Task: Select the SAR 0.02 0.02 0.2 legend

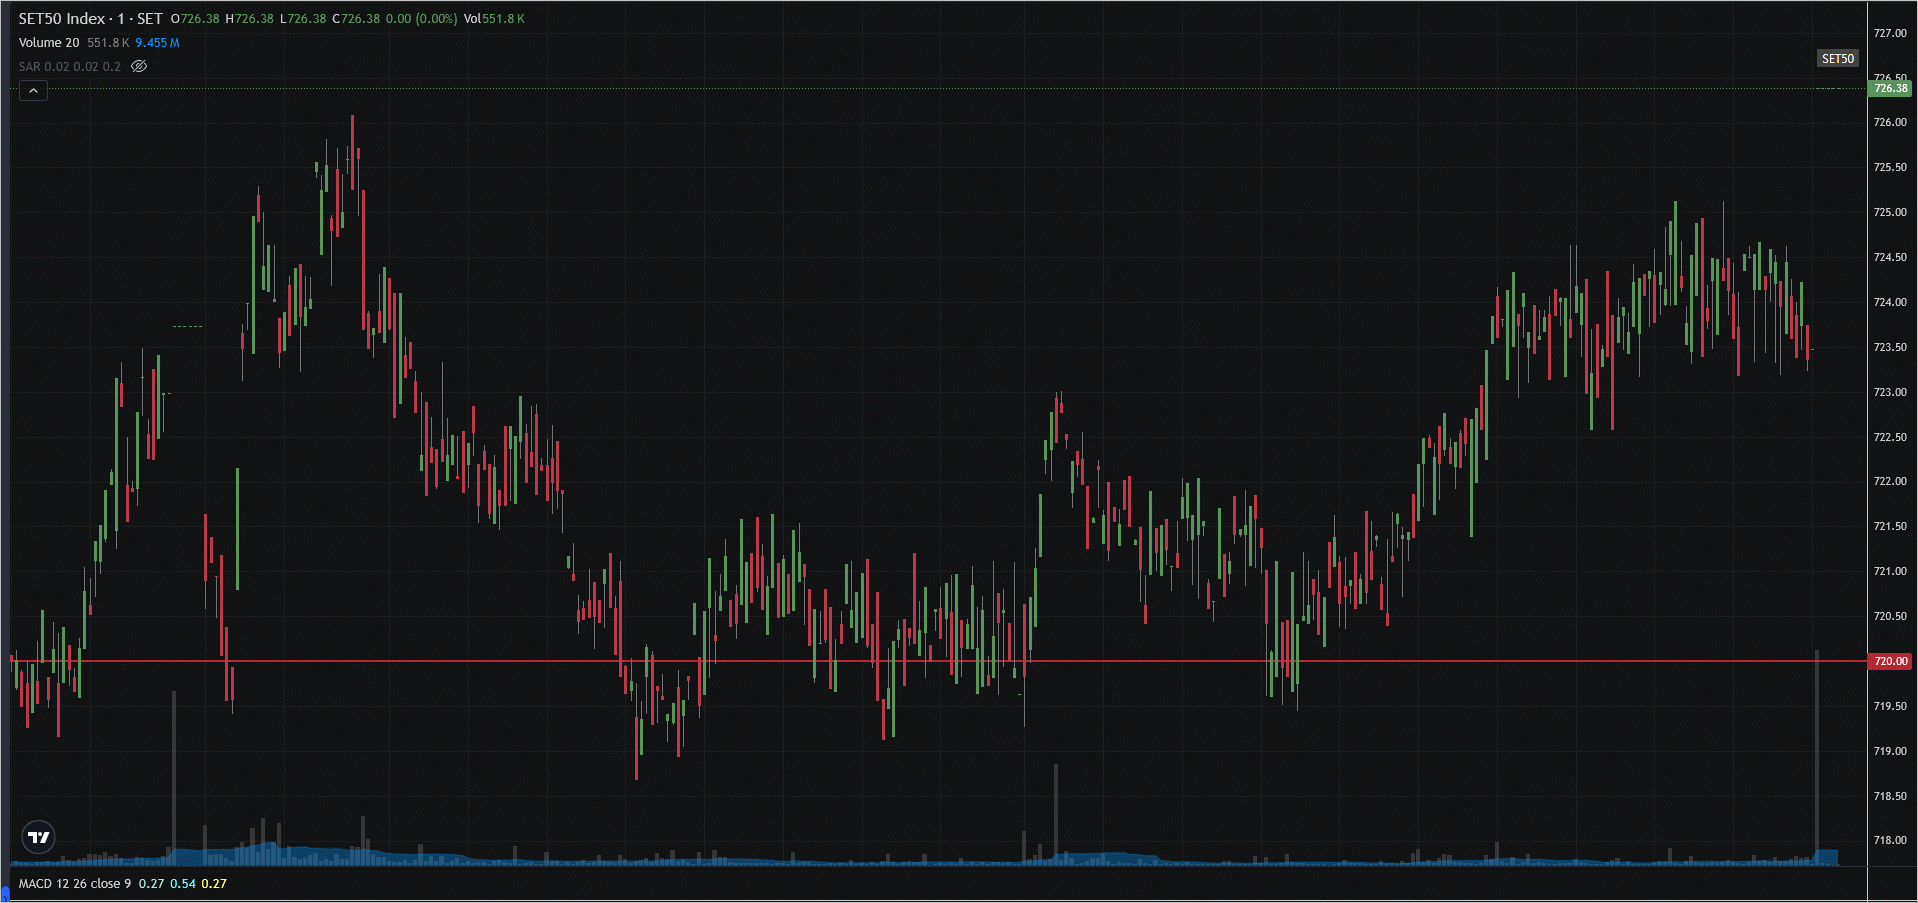Action: tap(69, 67)
